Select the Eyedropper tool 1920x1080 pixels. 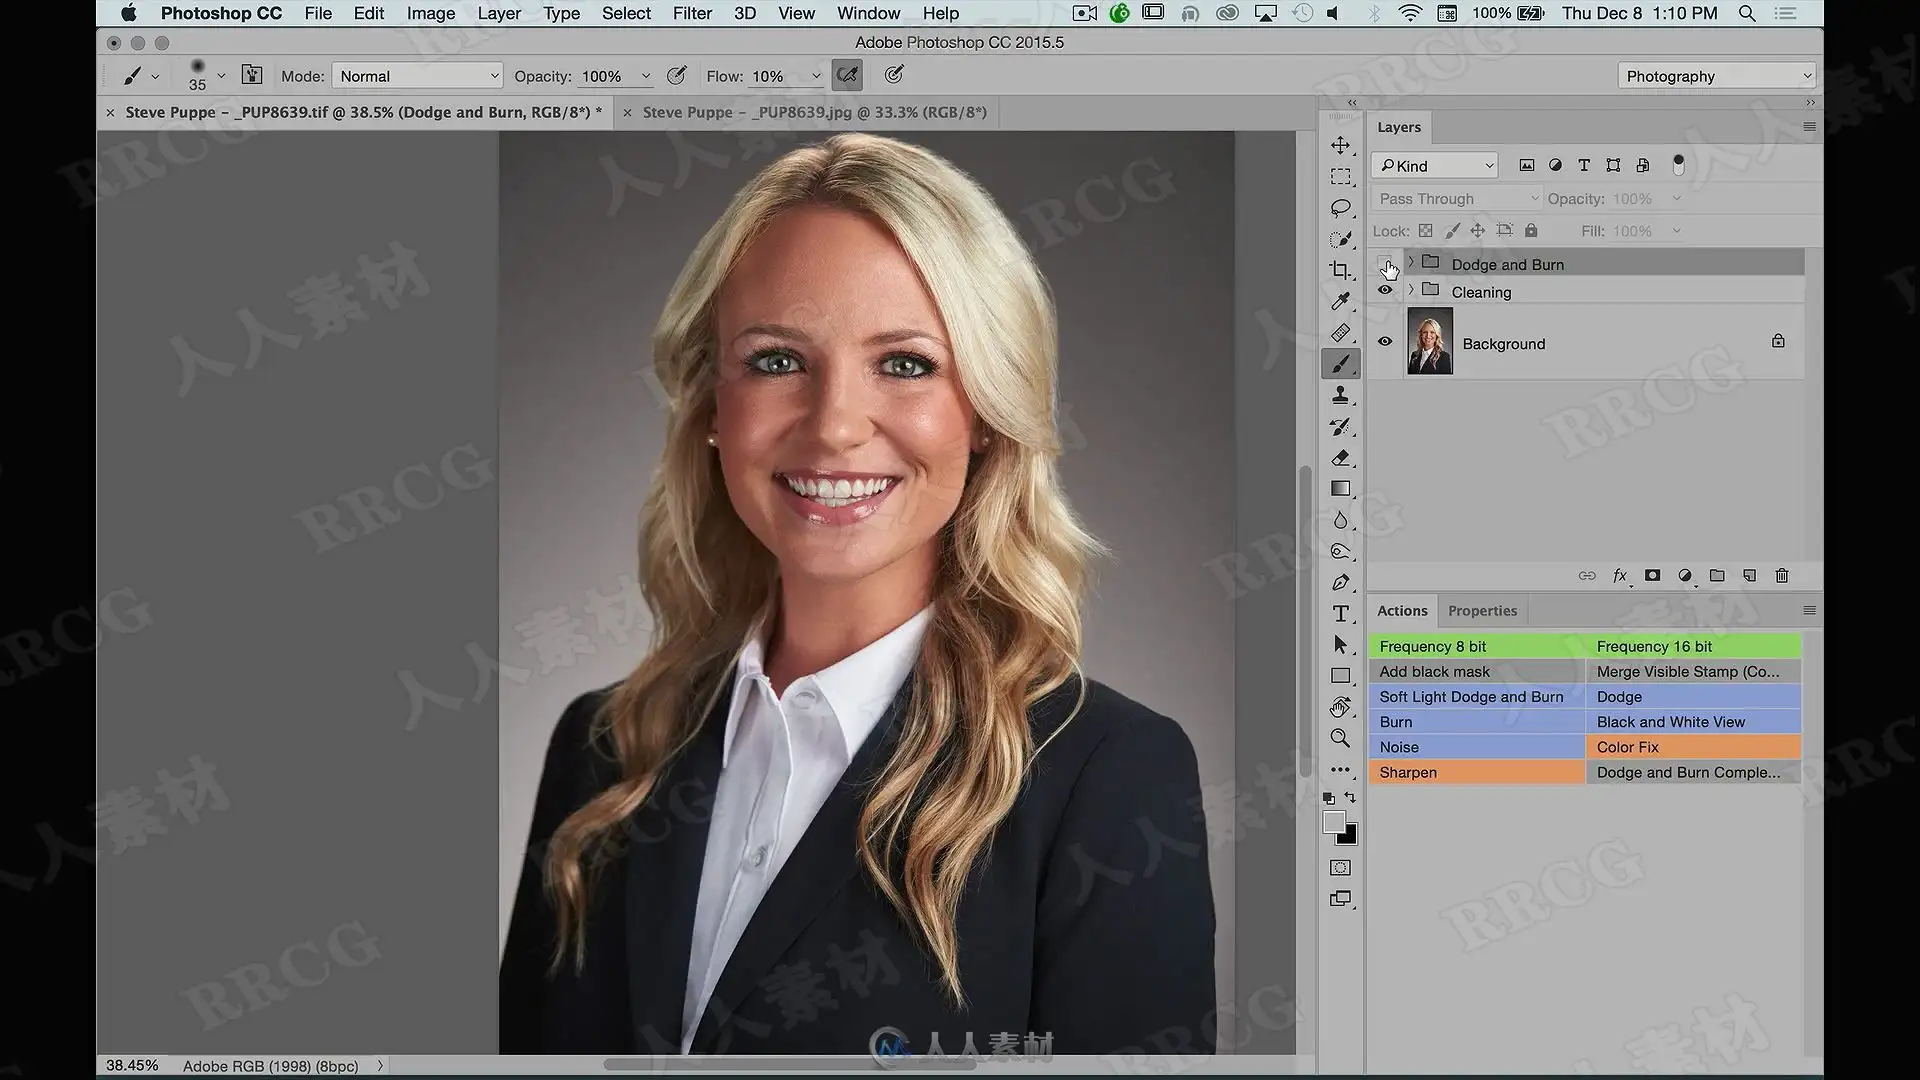pyautogui.click(x=1340, y=301)
